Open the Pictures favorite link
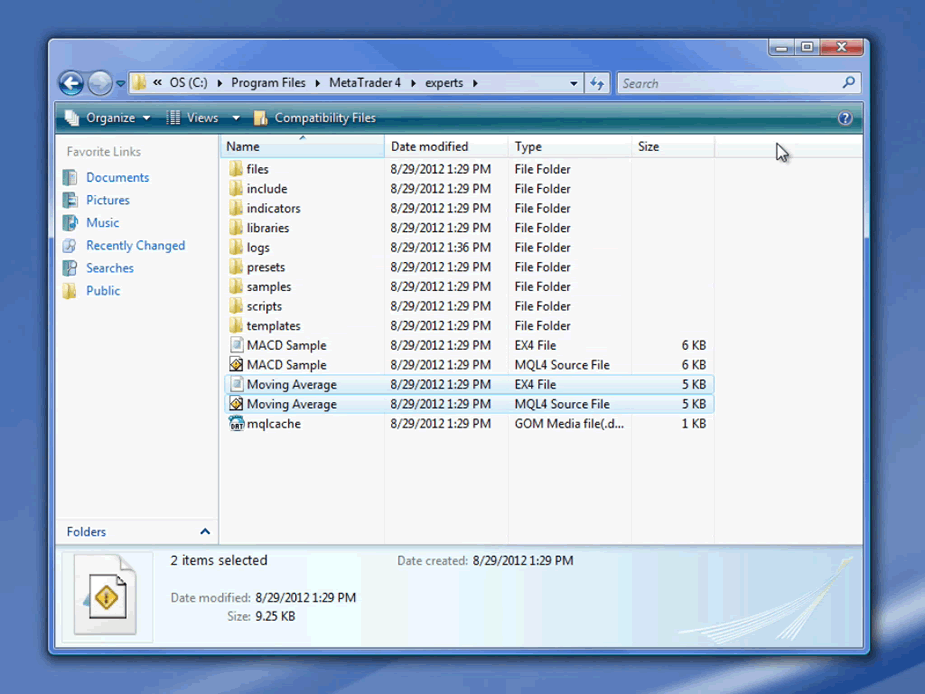Viewport: 925px width, 694px height. coord(107,200)
